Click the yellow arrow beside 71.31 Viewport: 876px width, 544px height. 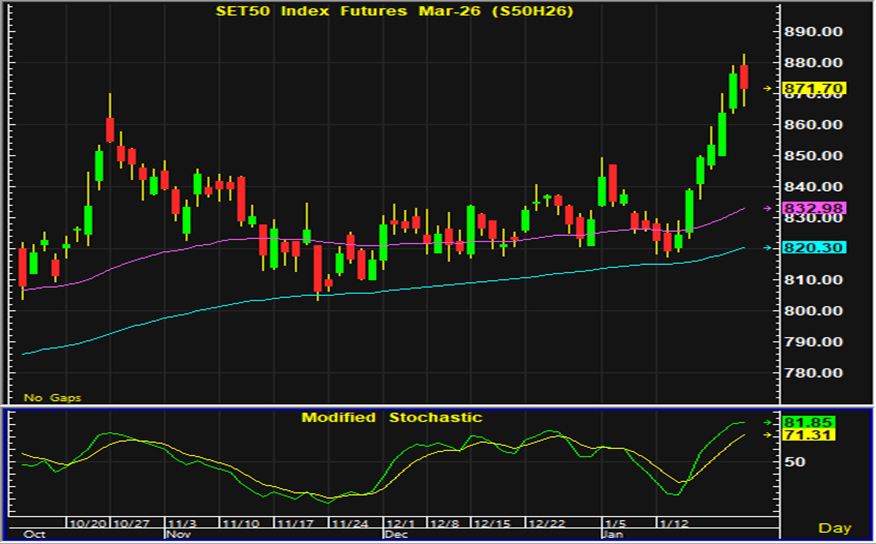coord(768,435)
